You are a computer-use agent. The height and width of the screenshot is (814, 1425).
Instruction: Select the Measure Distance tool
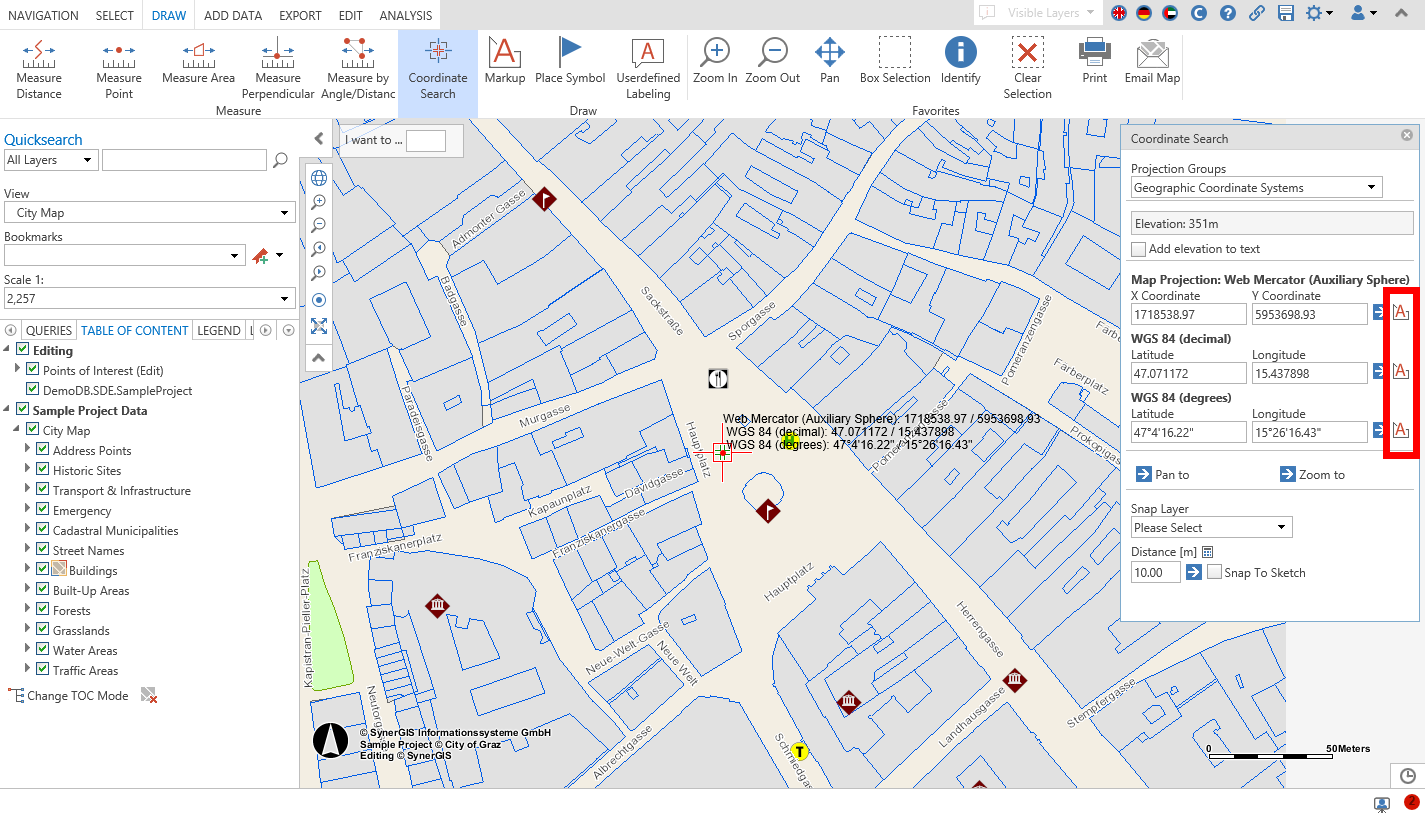pos(39,65)
